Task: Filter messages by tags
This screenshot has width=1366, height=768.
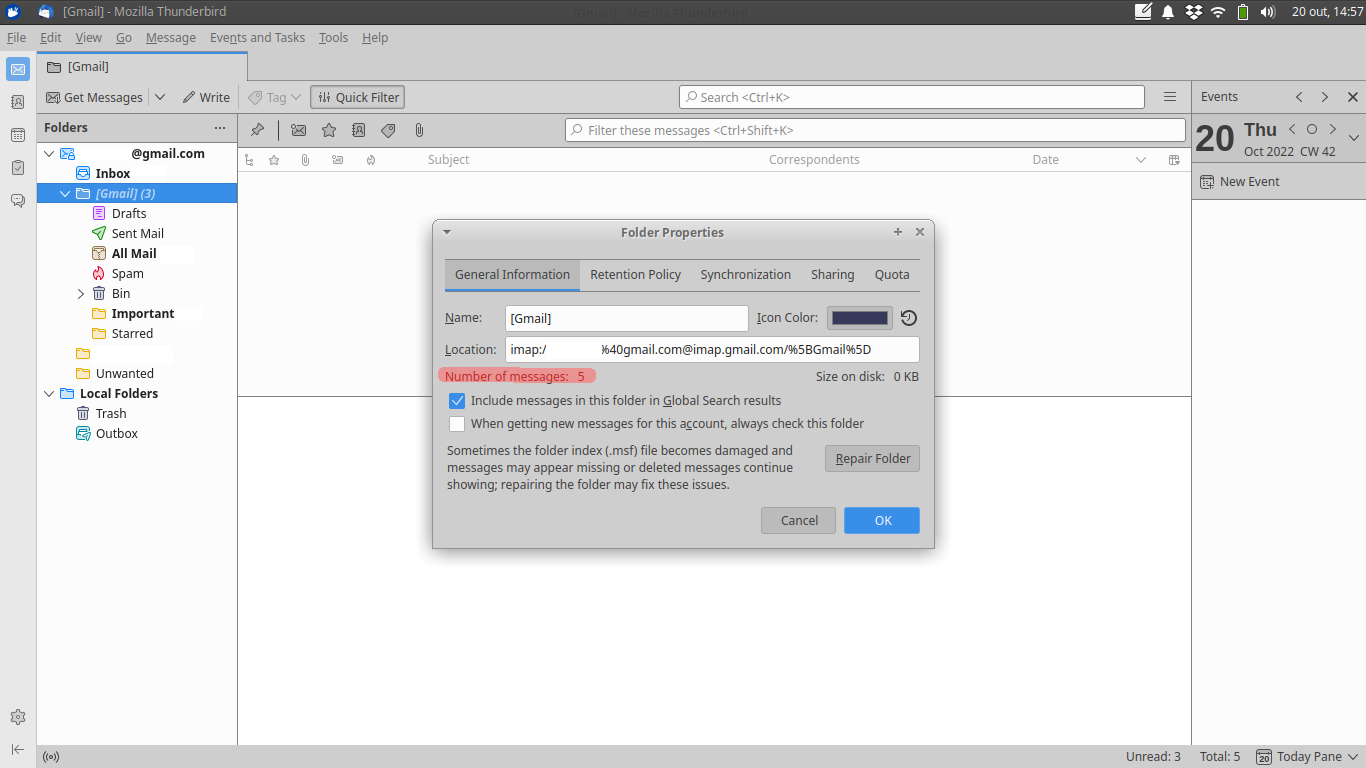Action: tap(388, 130)
